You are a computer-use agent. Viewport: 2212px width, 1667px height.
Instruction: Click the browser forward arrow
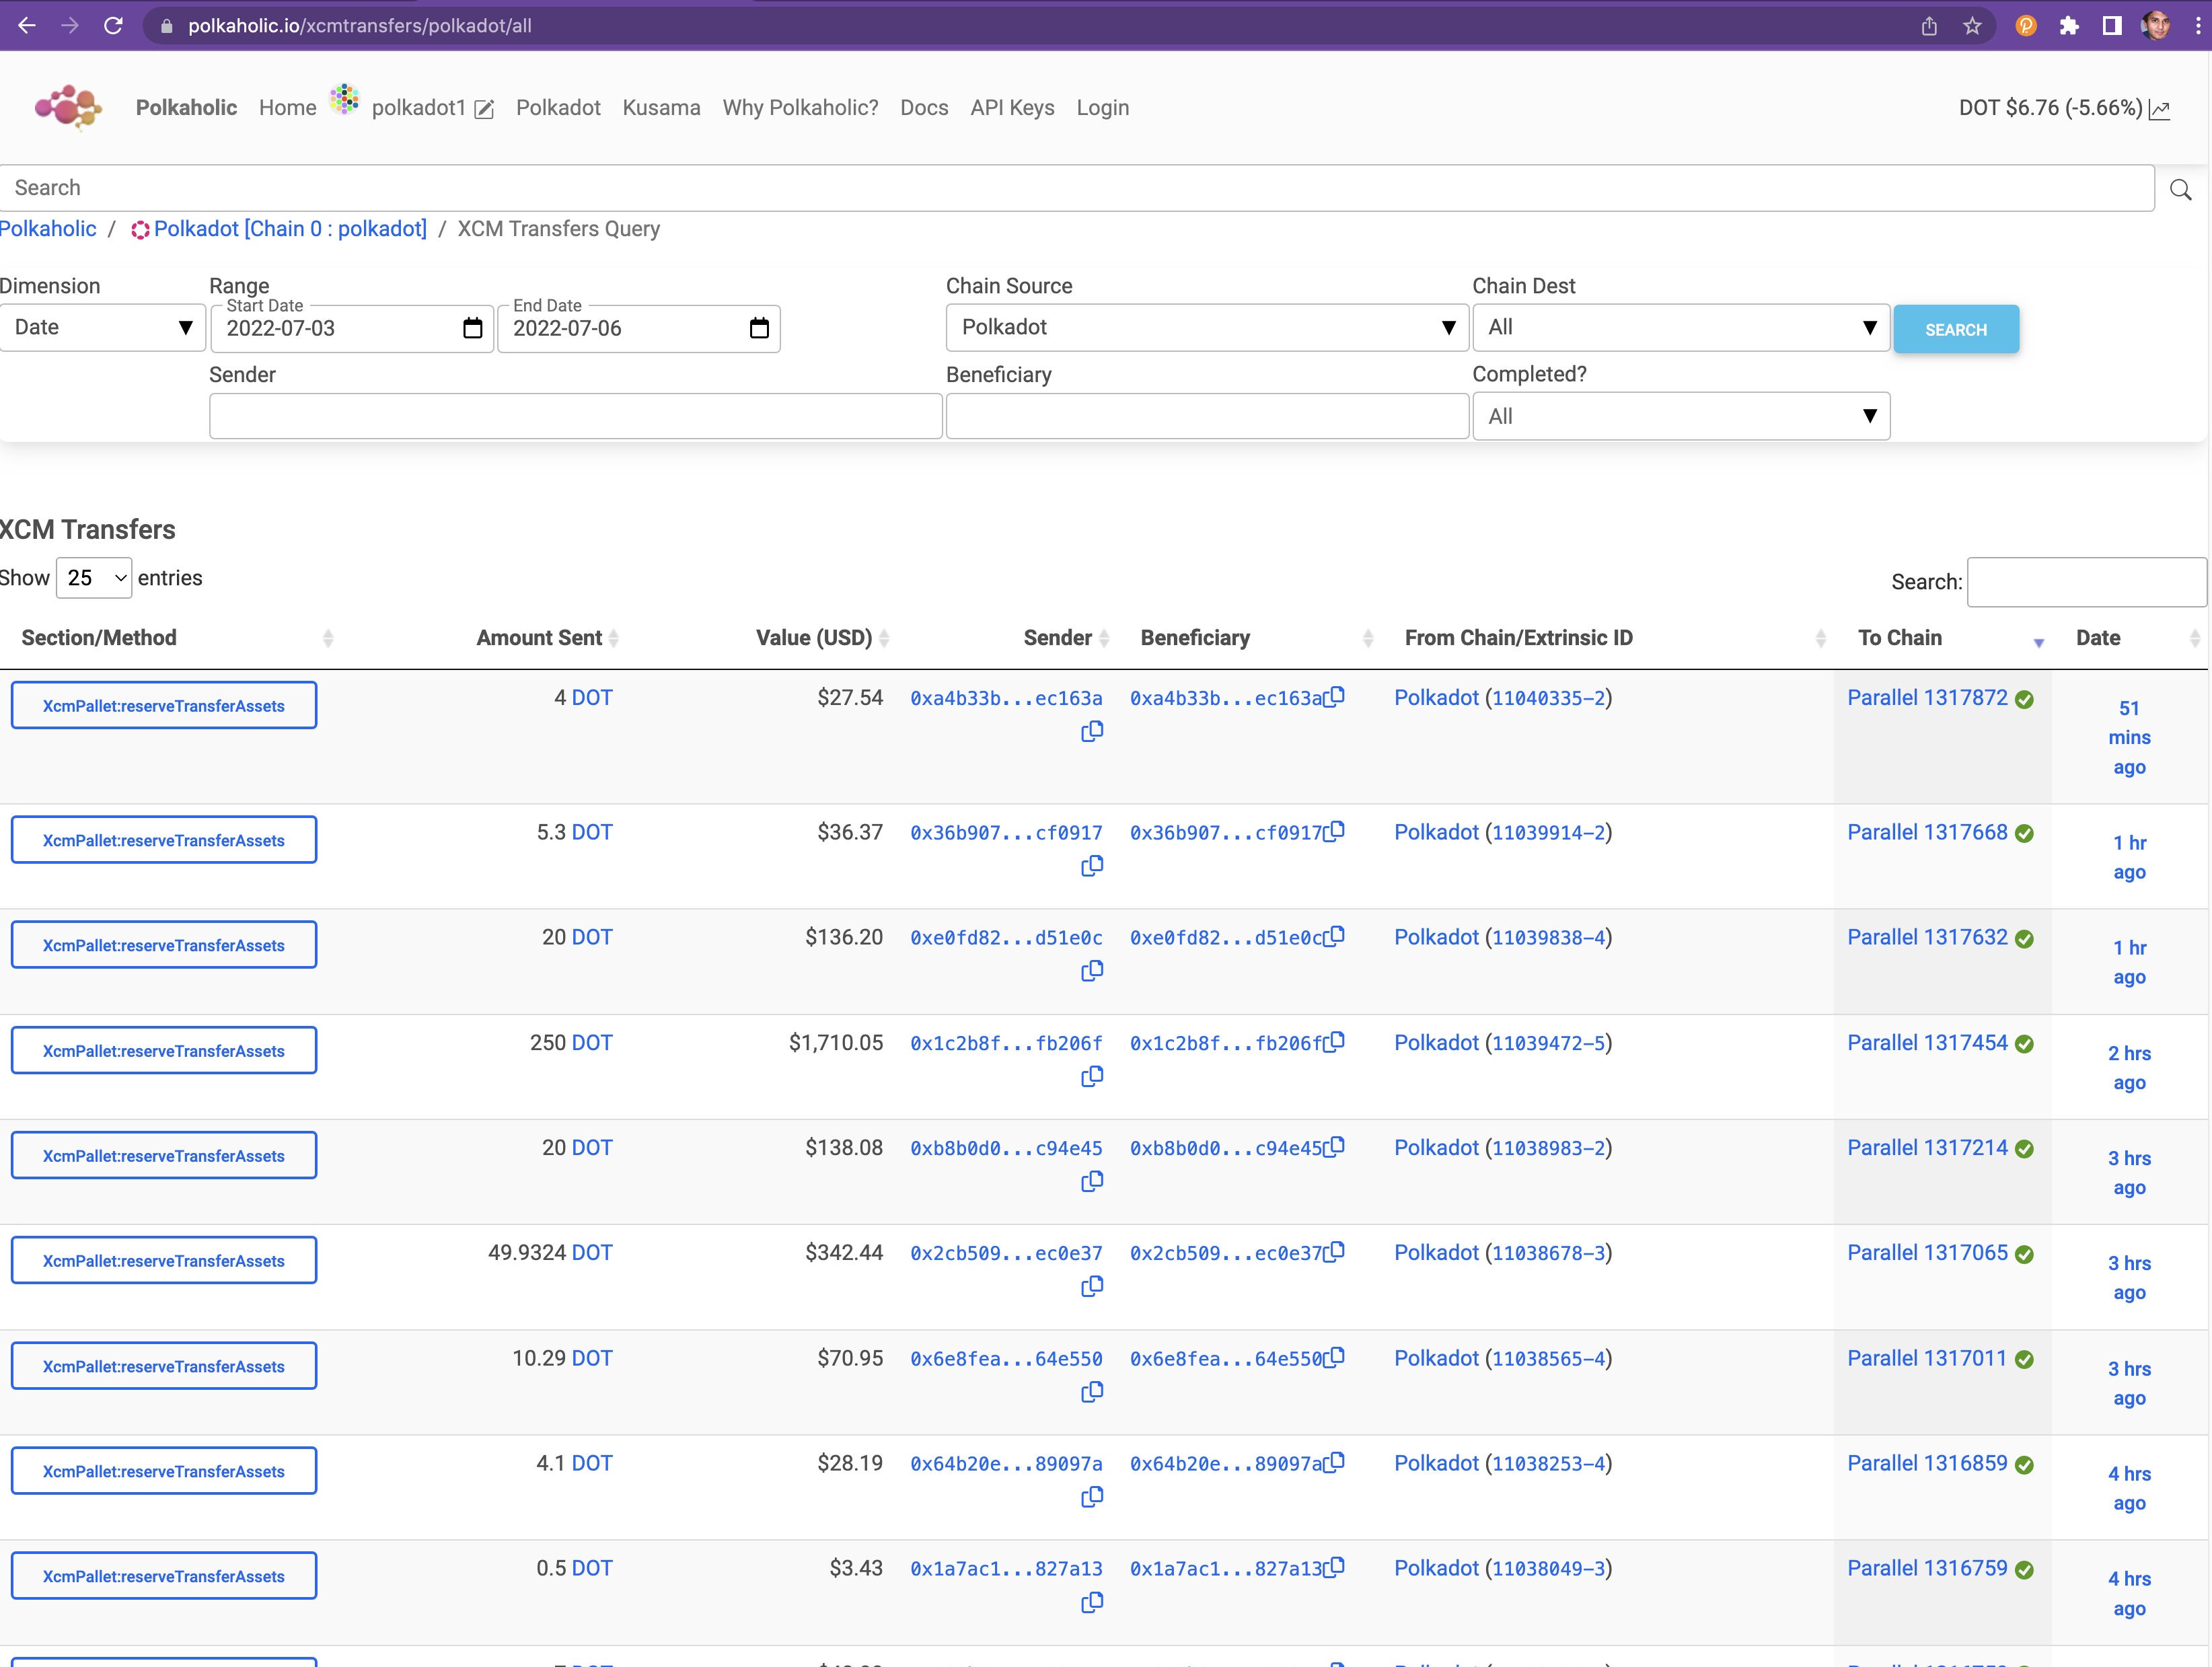(x=70, y=26)
